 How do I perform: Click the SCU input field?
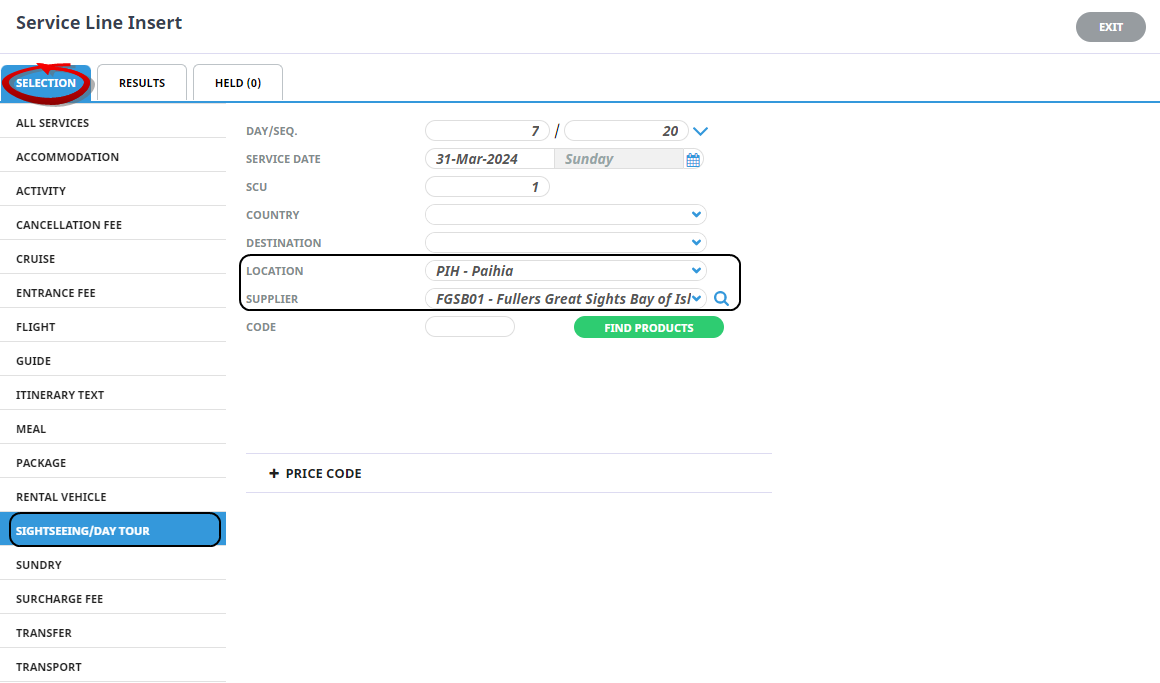click(x=487, y=187)
